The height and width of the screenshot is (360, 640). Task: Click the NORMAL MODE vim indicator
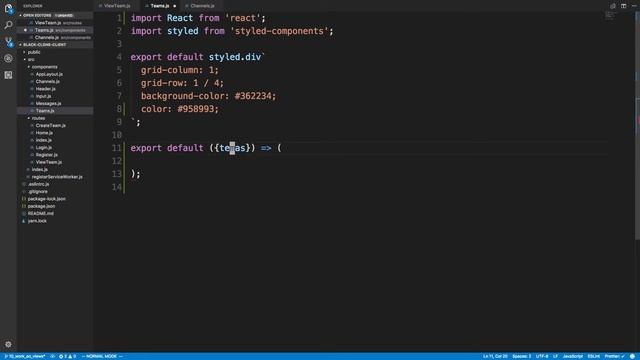(x=102, y=356)
